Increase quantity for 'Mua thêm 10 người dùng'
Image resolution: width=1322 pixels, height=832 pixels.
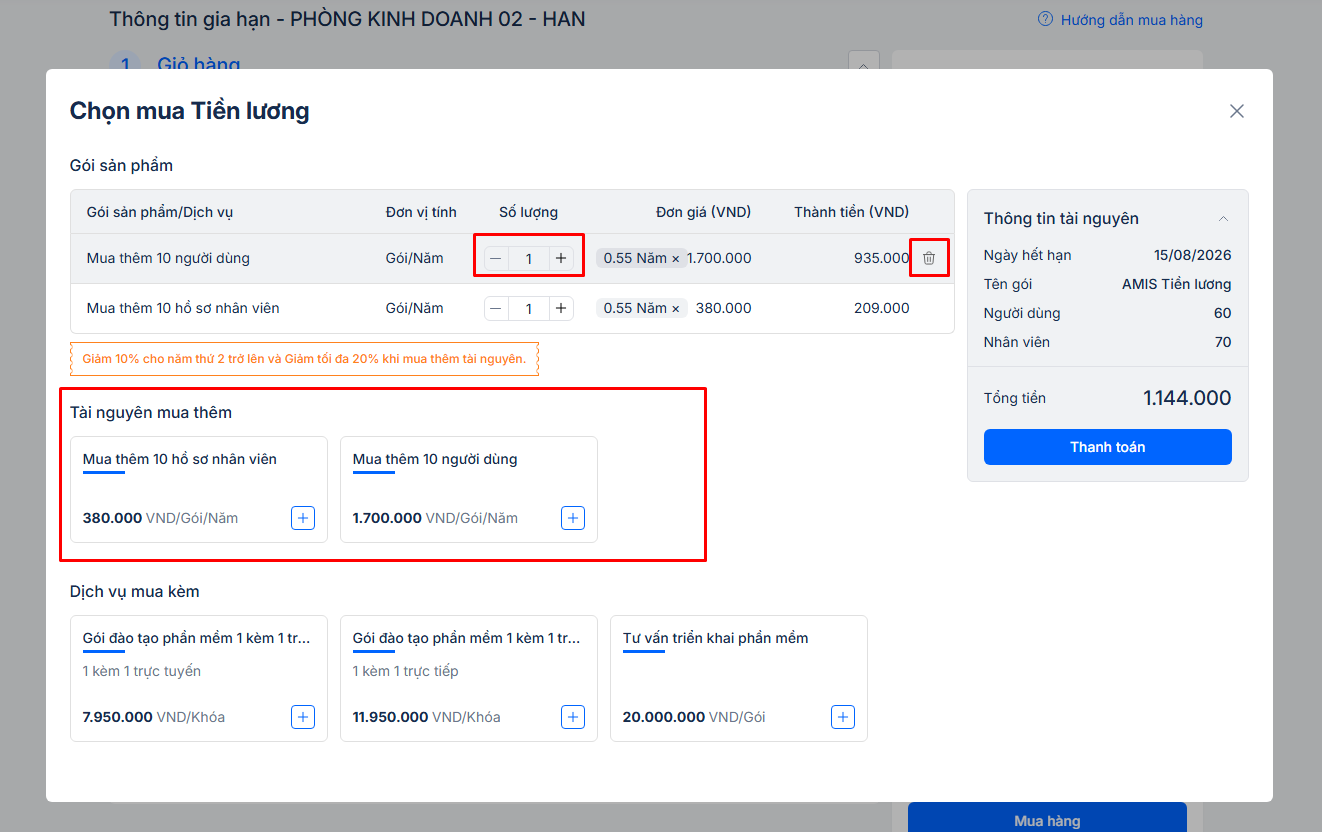point(561,258)
